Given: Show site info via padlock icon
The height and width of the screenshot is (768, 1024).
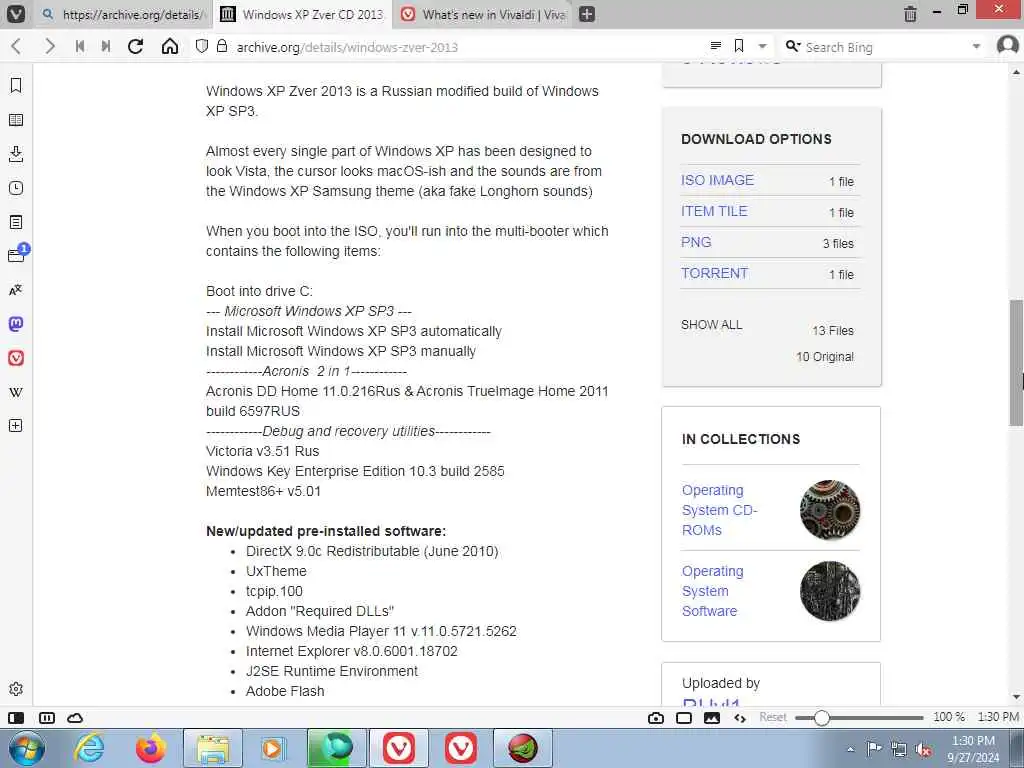Looking at the screenshot, I should coord(222,46).
